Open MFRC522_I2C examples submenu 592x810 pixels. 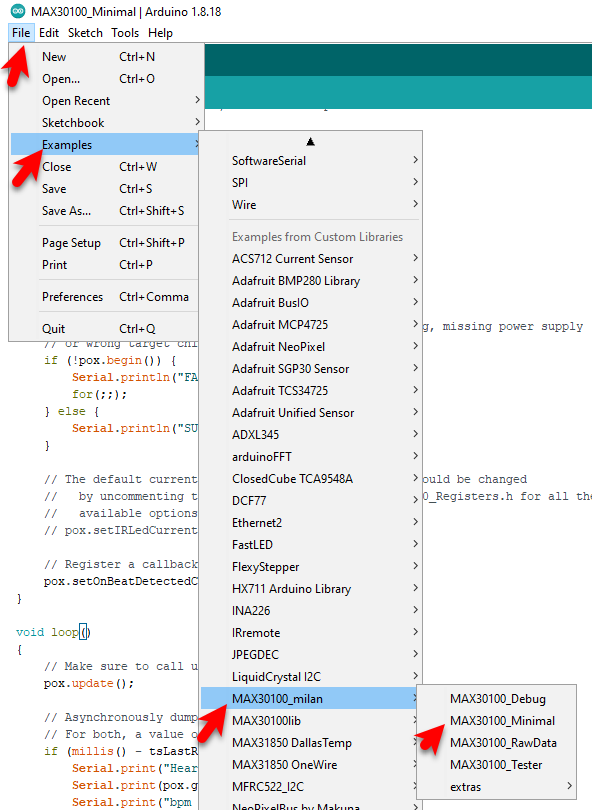310,787
